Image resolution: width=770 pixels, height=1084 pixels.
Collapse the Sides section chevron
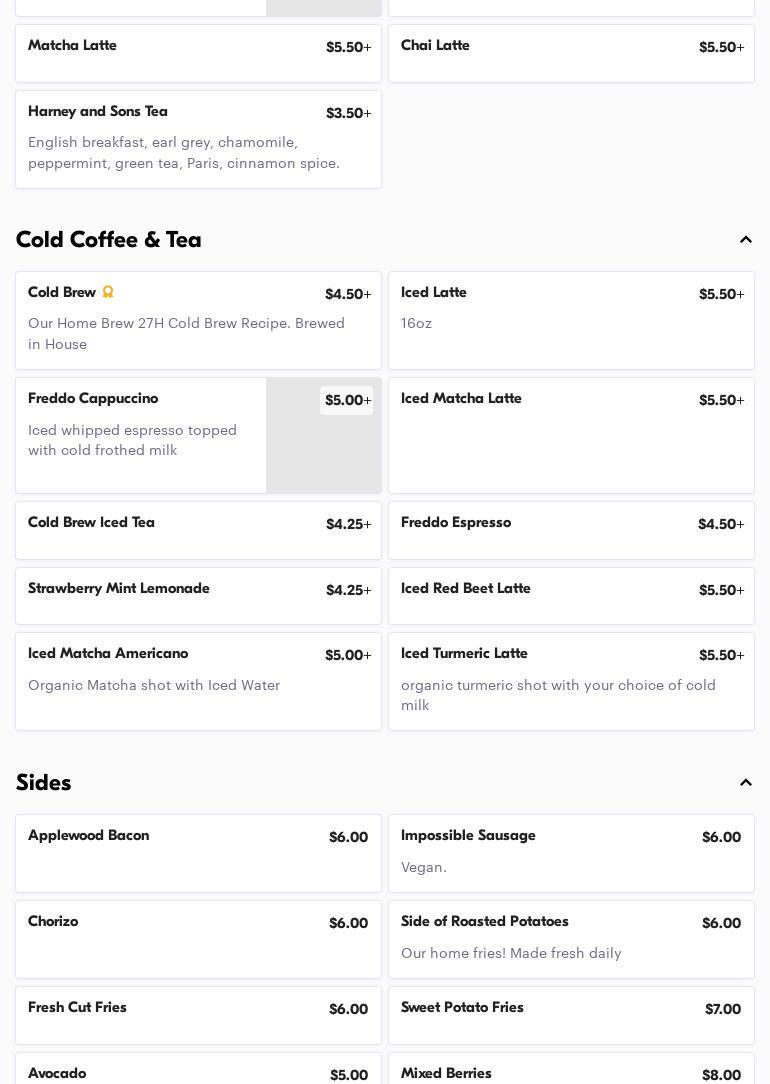[745, 783]
